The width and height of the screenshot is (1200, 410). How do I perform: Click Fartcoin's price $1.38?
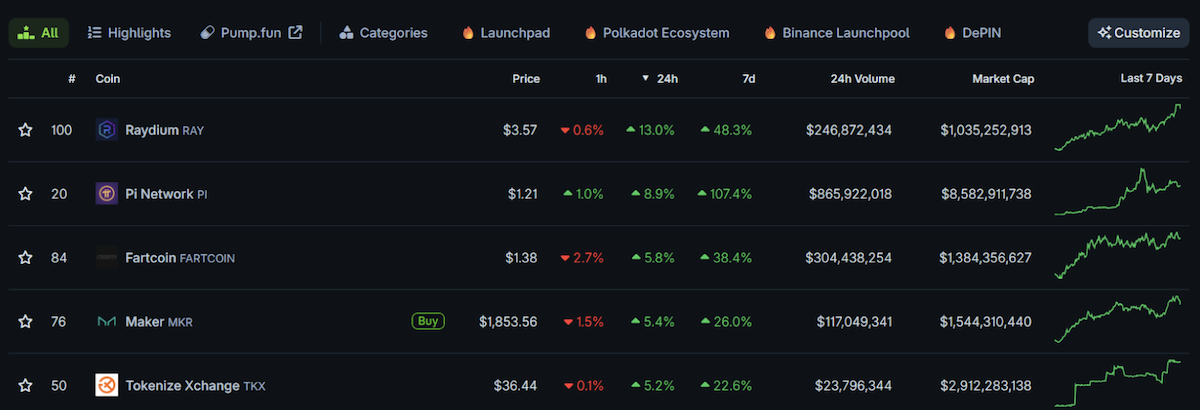(x=521, y=258)
